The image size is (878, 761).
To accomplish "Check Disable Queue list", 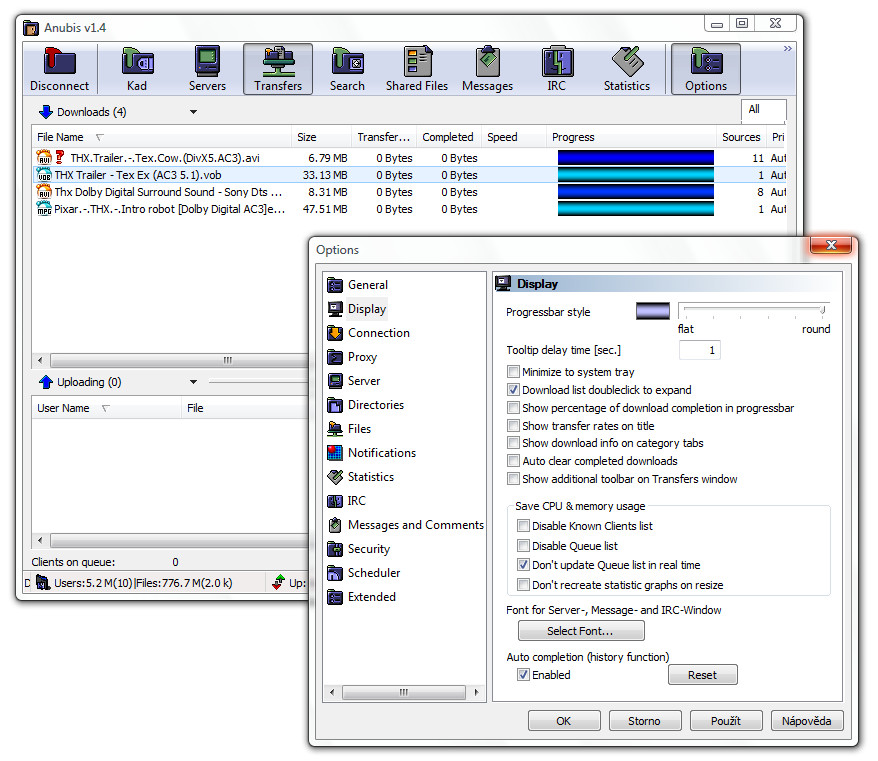I will 523,545.
